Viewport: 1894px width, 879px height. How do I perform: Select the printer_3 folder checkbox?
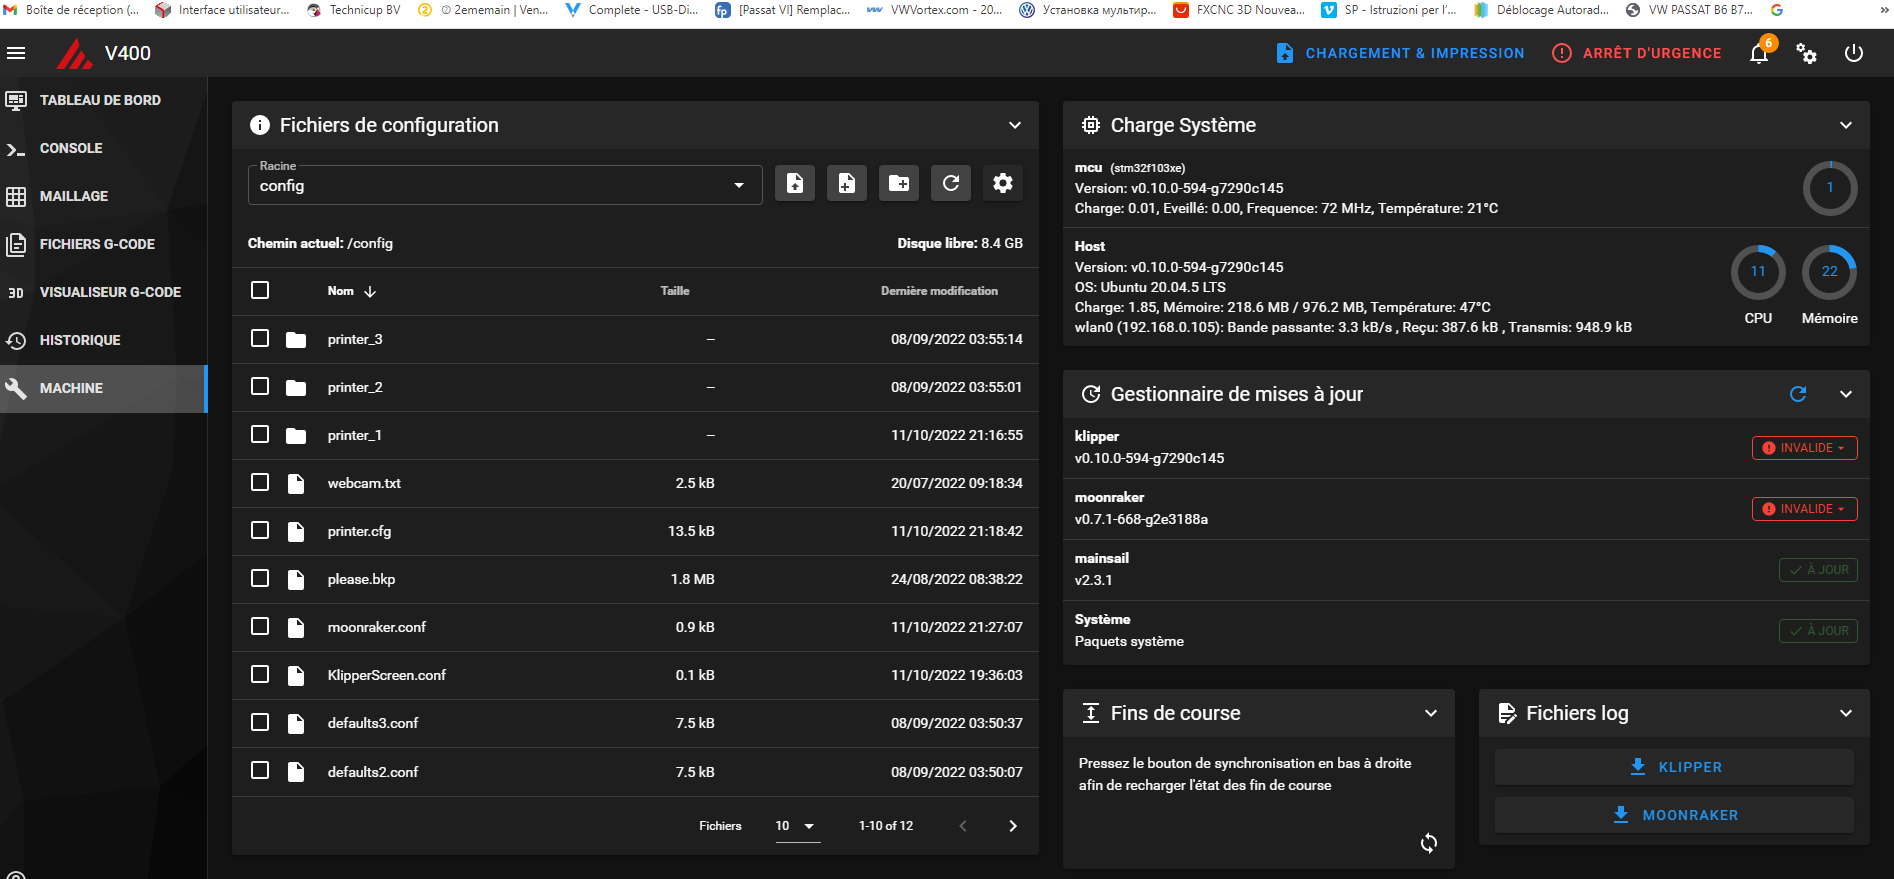(260, 338)
